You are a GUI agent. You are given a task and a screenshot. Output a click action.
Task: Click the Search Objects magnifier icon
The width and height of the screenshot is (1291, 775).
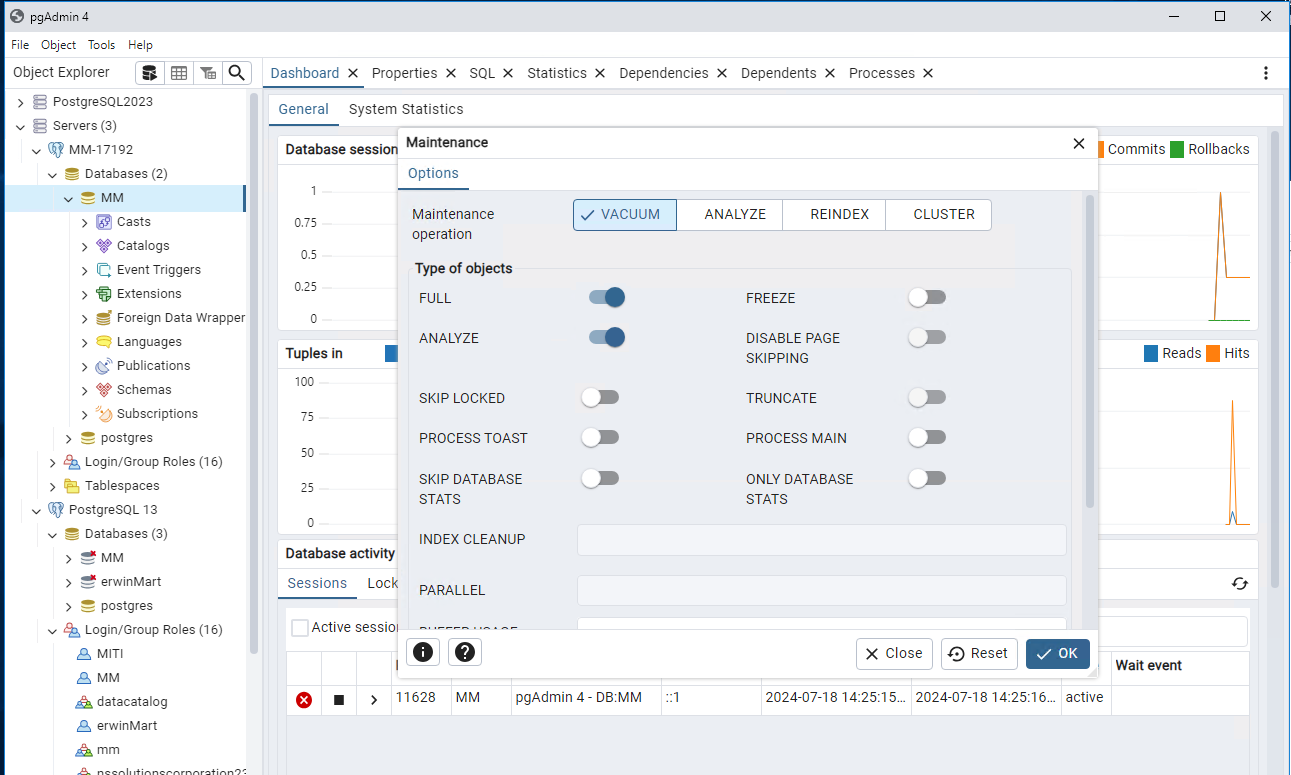click(236, 73)
